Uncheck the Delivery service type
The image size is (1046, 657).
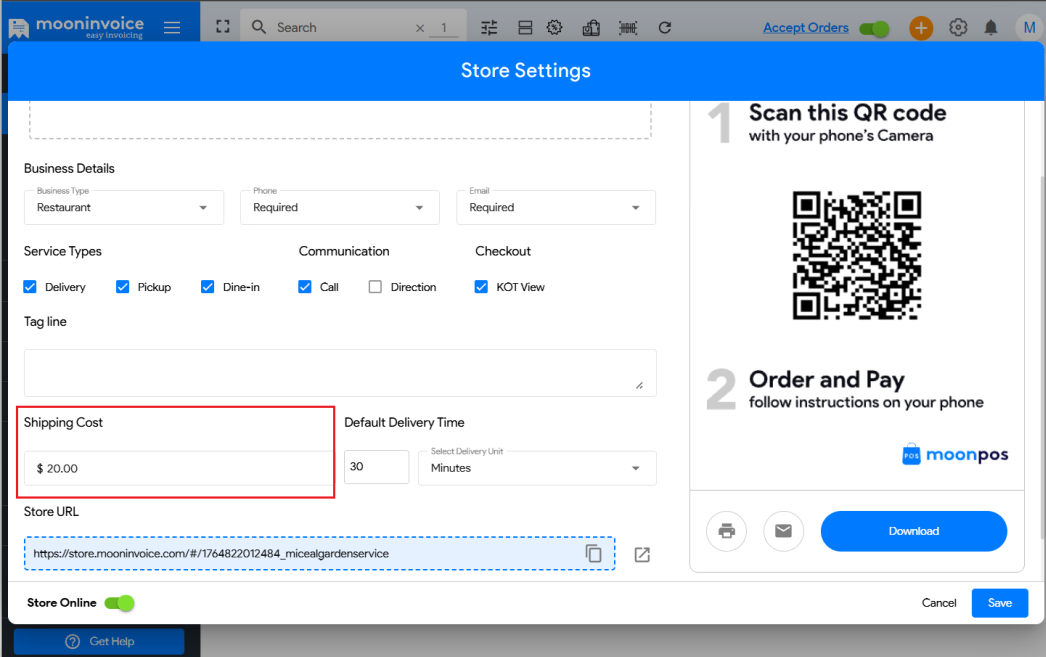(30, 287)
